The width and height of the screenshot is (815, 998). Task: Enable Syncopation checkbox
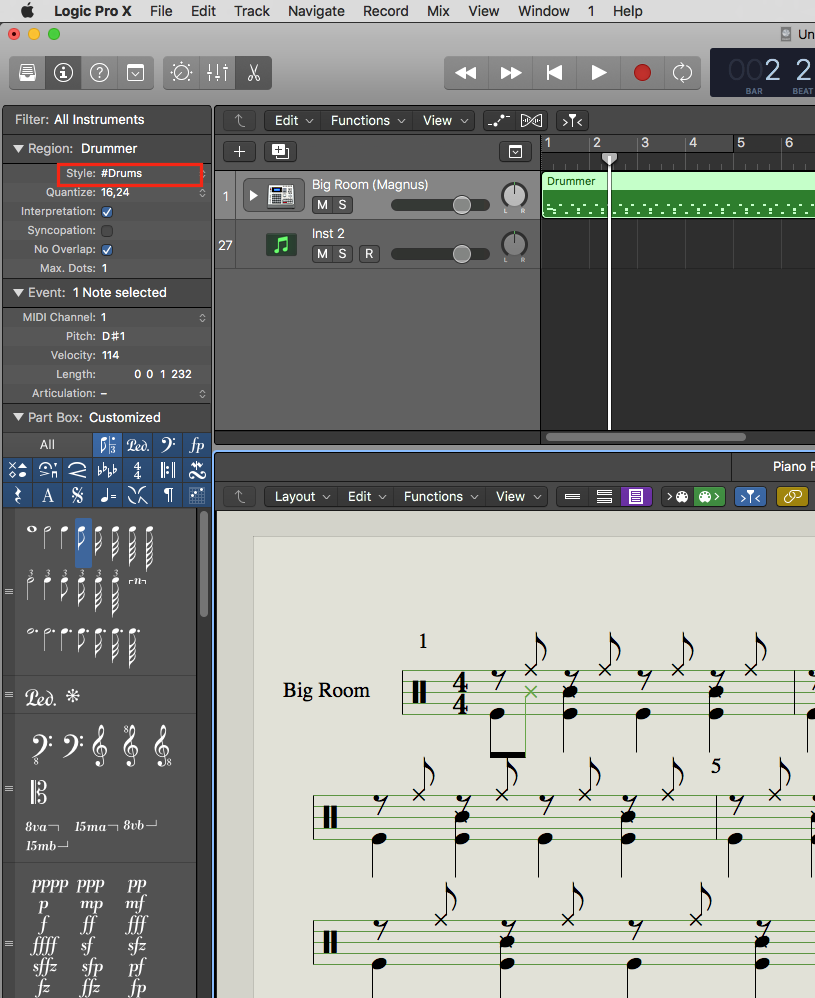click(x=107, y=230)
